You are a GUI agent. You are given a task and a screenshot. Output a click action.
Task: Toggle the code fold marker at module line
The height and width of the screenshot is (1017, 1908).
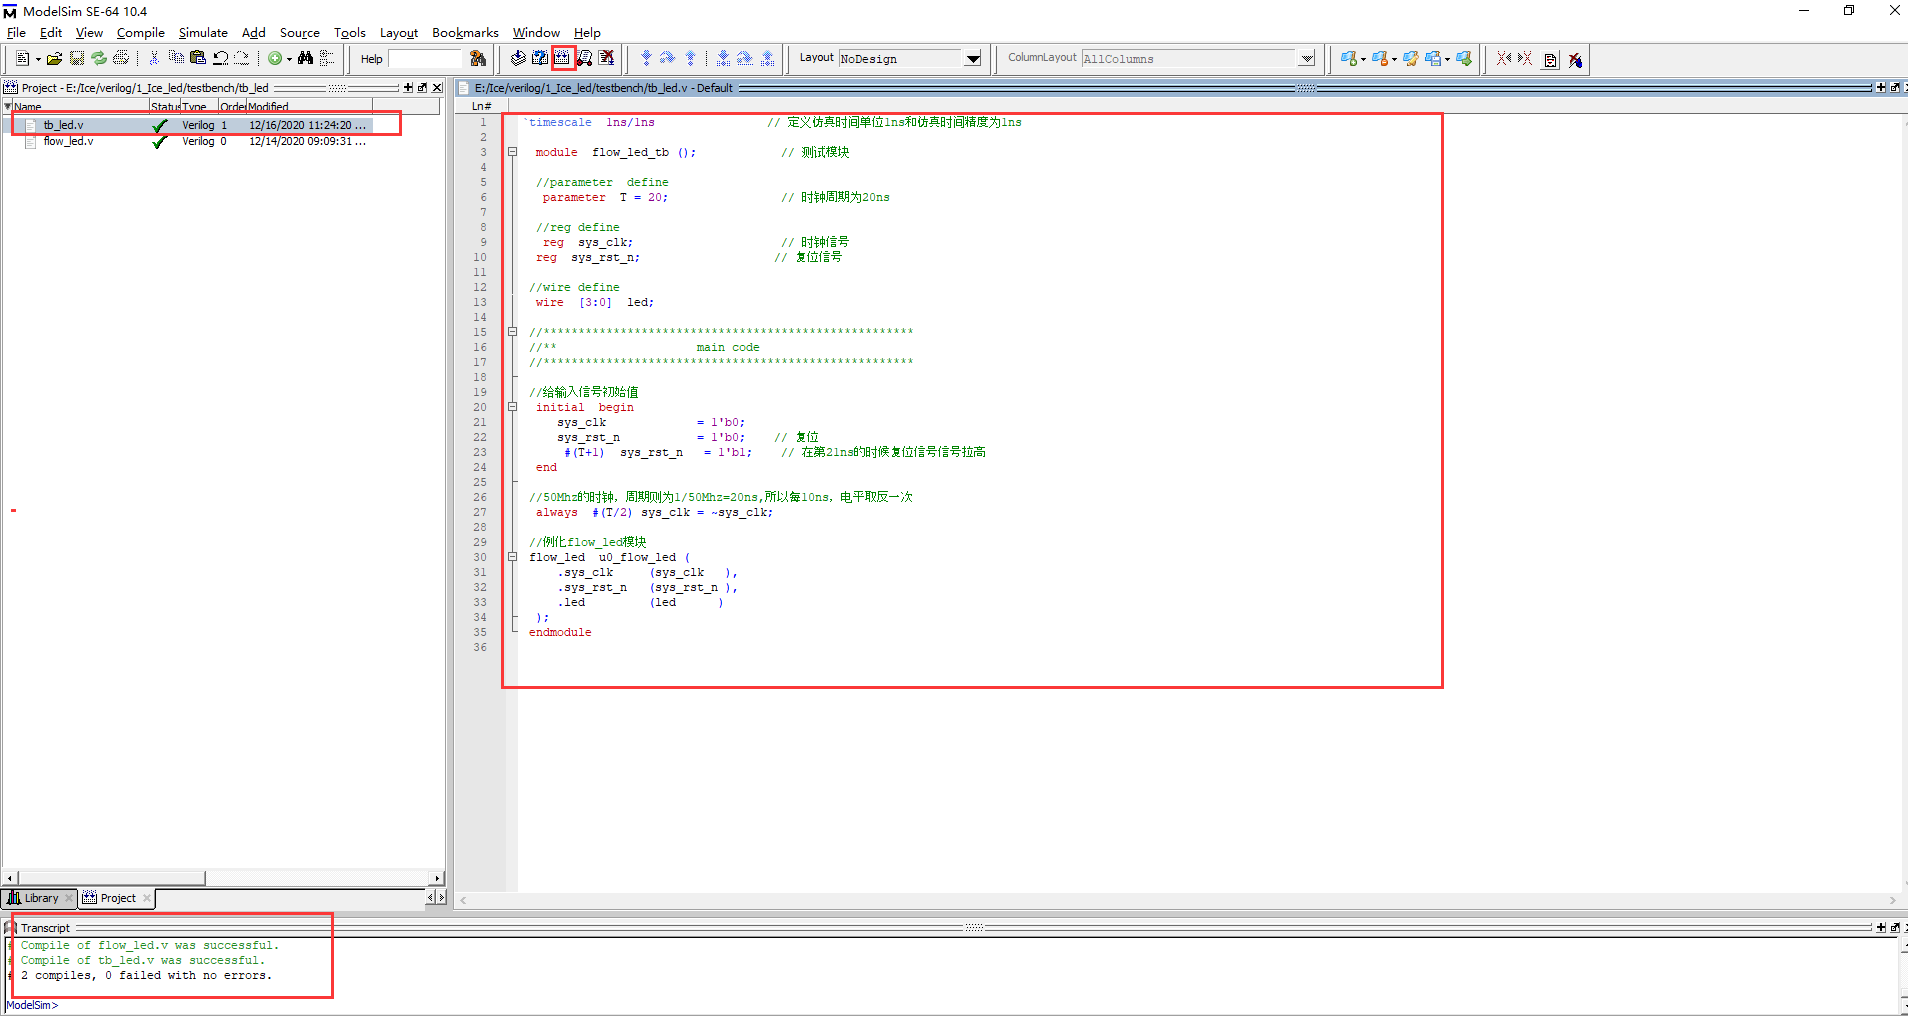point(512,152)
